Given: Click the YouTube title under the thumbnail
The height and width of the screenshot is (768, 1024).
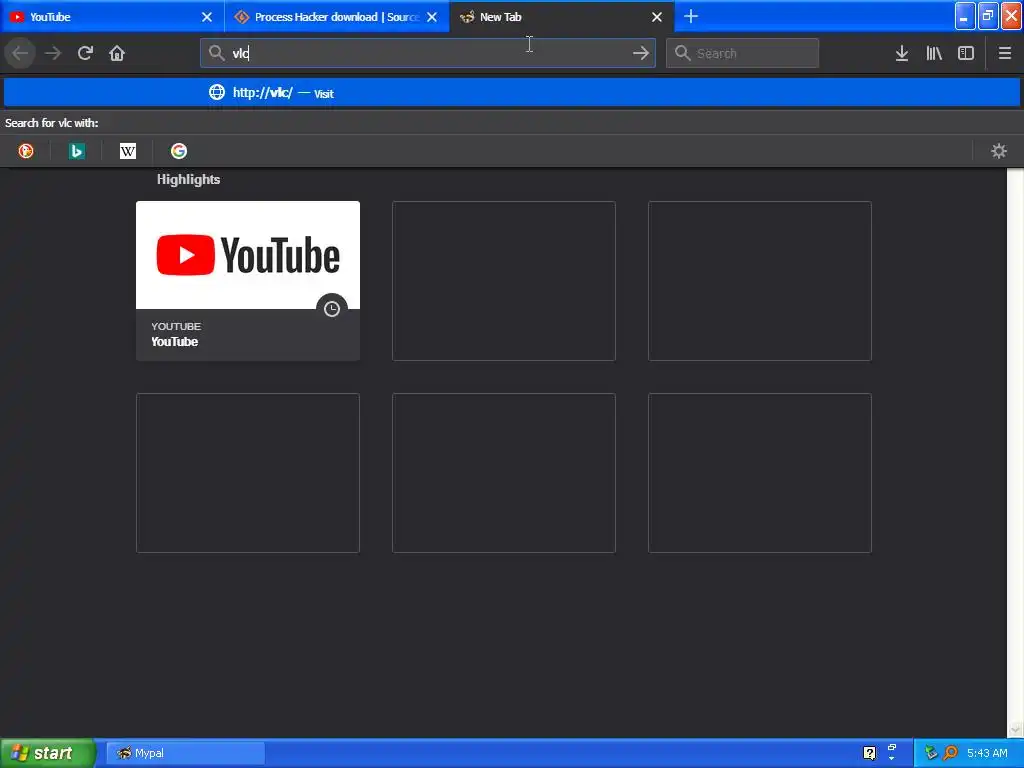Looking at the screenshot, I should (174, 342).
